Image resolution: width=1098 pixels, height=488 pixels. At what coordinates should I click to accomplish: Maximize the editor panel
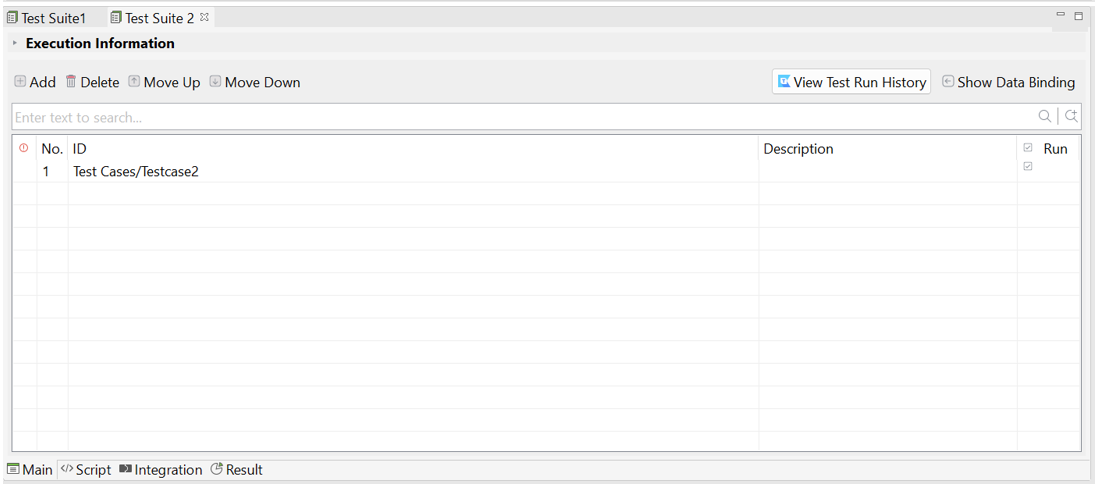point(1078,16)
